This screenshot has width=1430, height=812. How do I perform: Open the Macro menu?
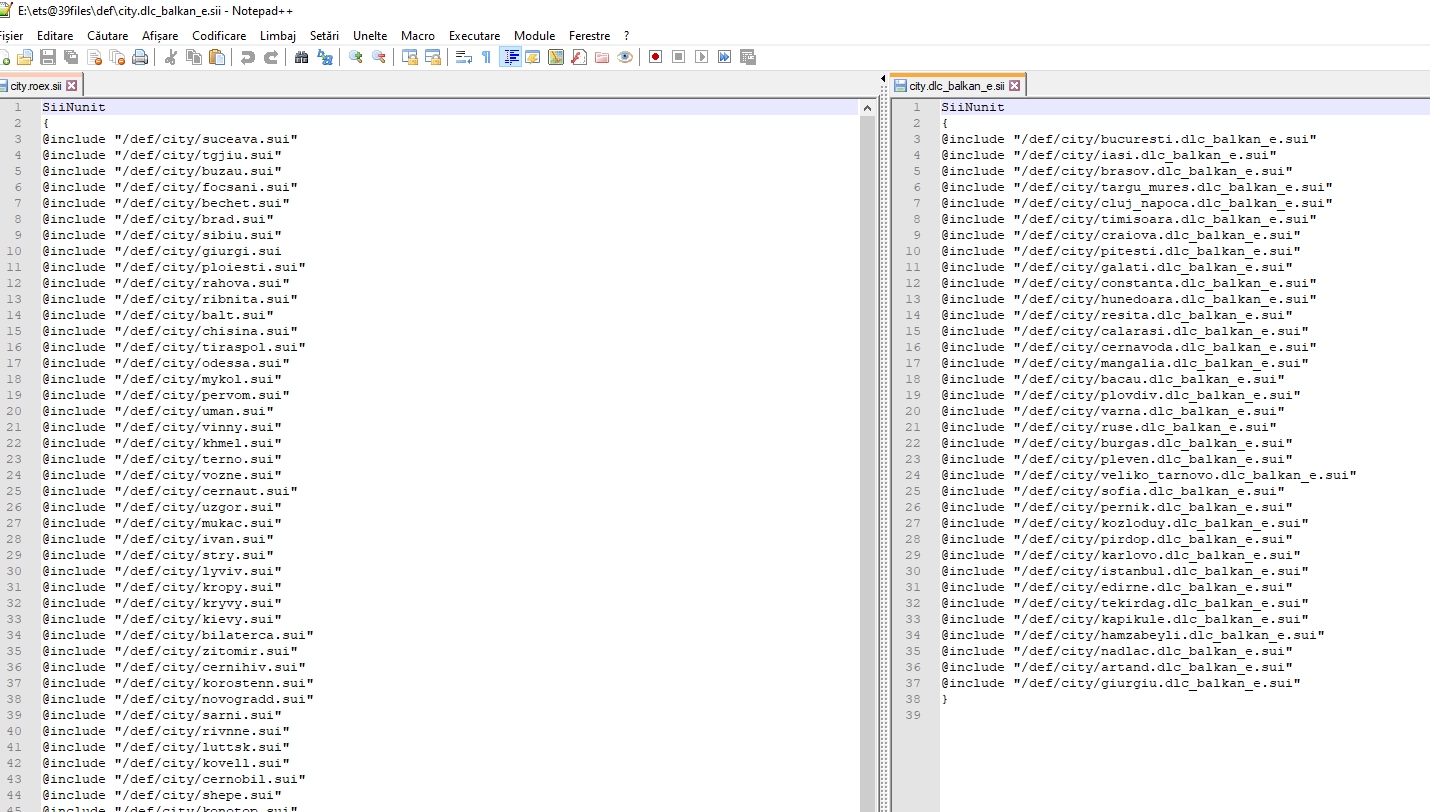(418, 36)
